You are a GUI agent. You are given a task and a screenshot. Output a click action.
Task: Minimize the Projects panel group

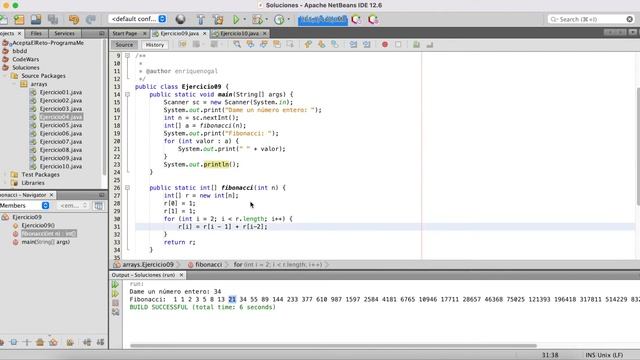click(102, 33)
